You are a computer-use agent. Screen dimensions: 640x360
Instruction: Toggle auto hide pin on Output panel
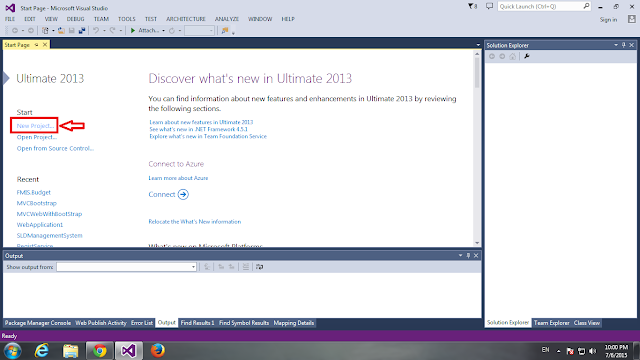pyautogui.click(x=468, y=256)
